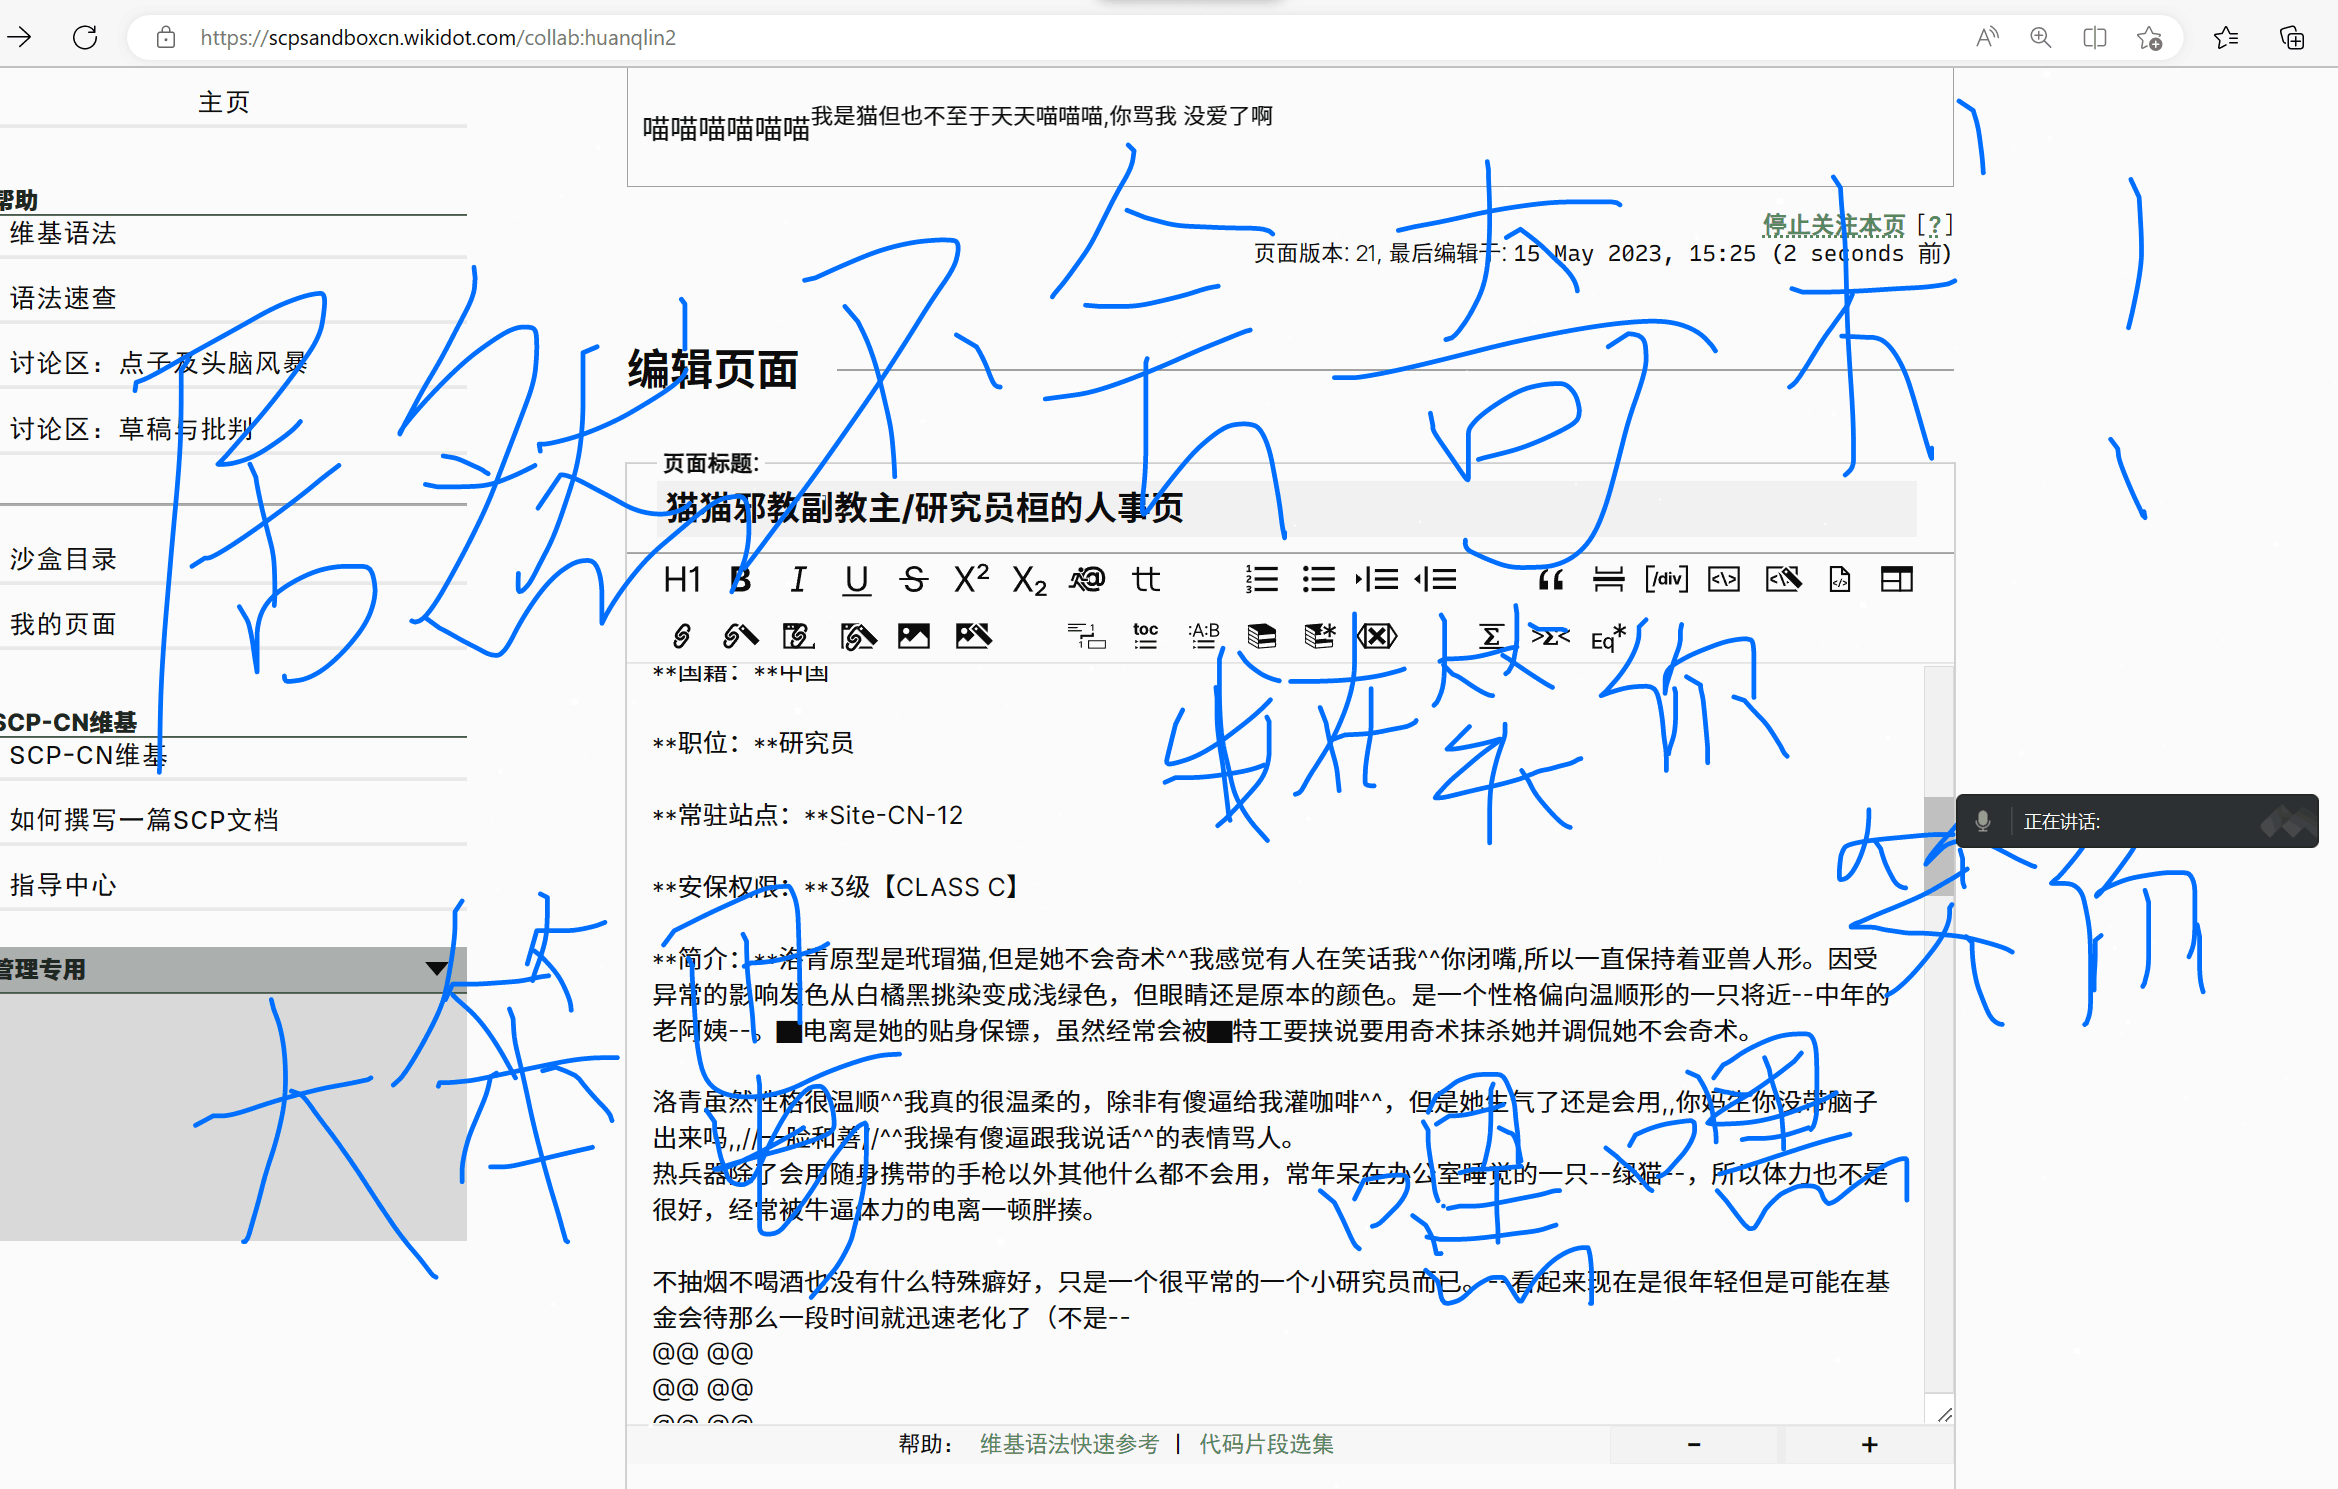Open 维基语法快速参考 help link

coord(1068,1444)
